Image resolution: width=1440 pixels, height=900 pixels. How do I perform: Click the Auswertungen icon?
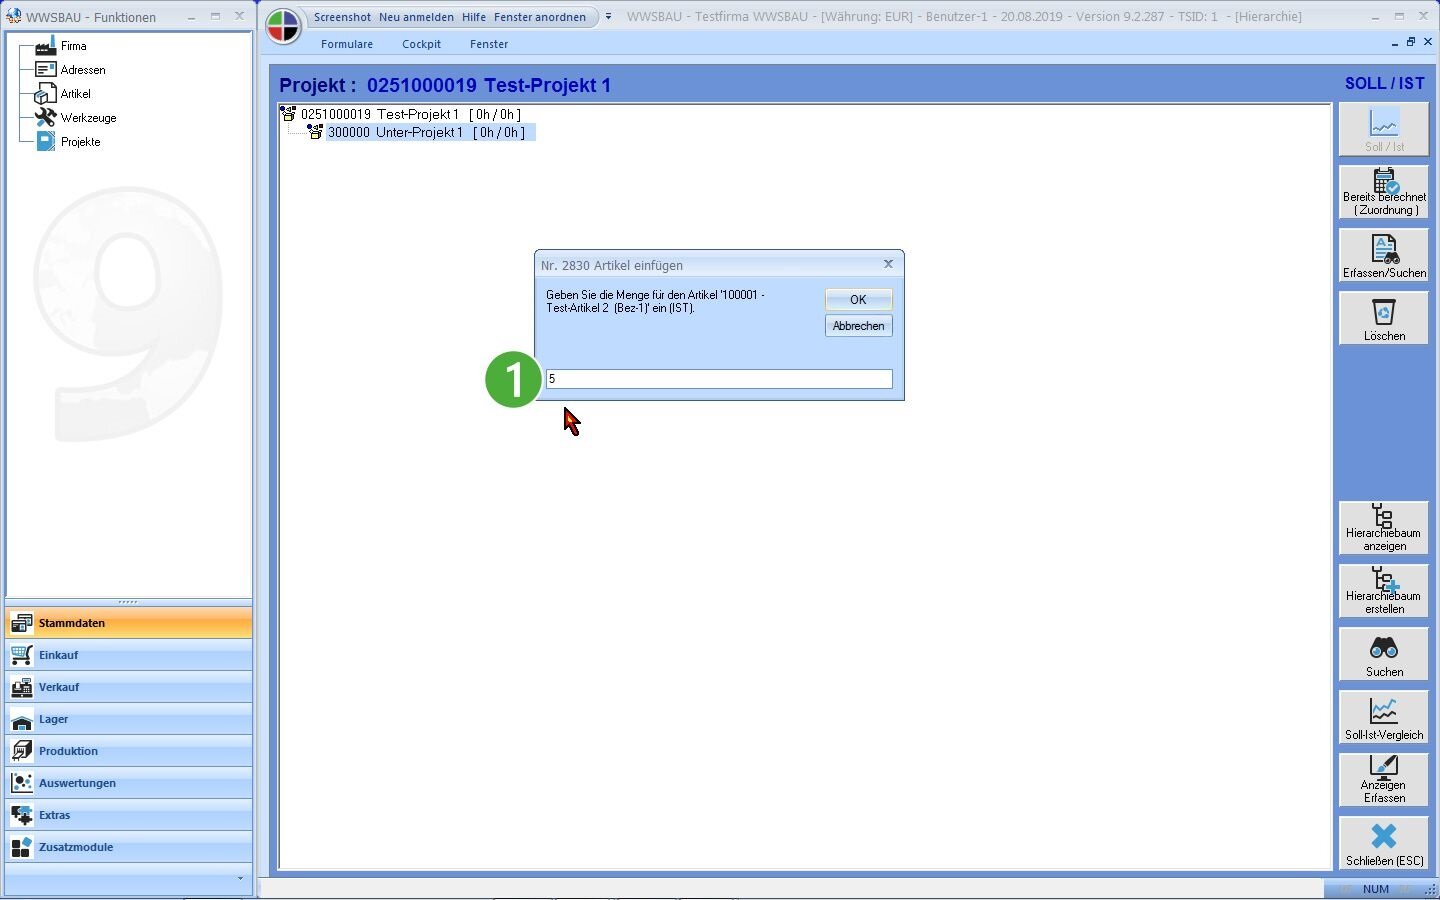[x=21, y=783]
